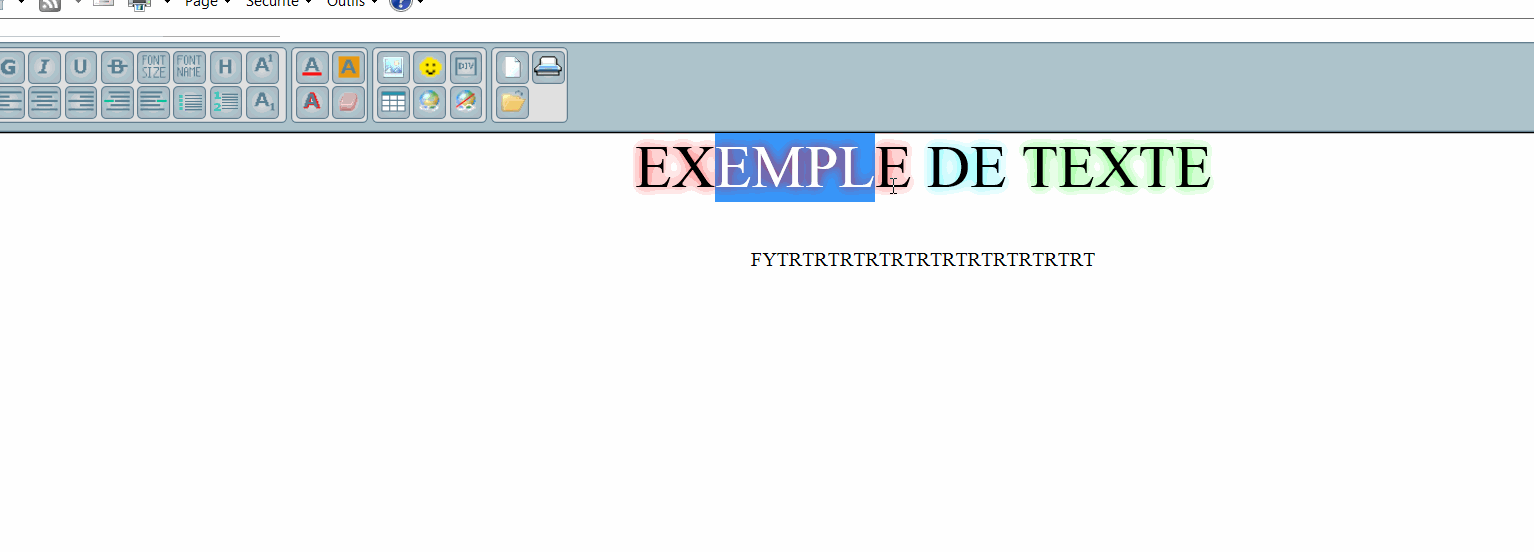Insert a numbered list
Viewport: 1534px width, 552px height.
226,102
